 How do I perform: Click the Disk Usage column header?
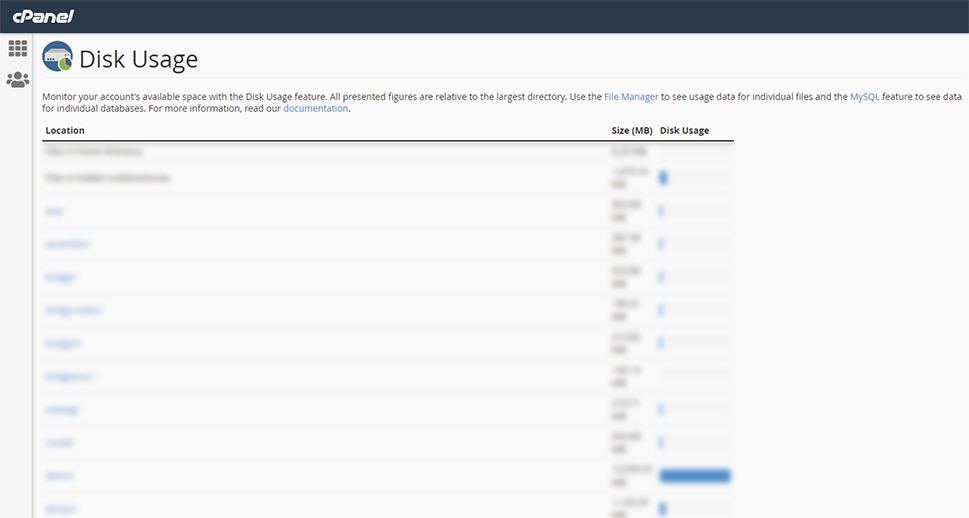684,130
